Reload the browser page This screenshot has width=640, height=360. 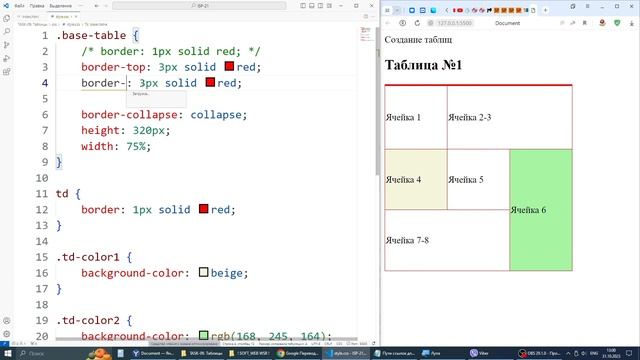coord(417,23)
